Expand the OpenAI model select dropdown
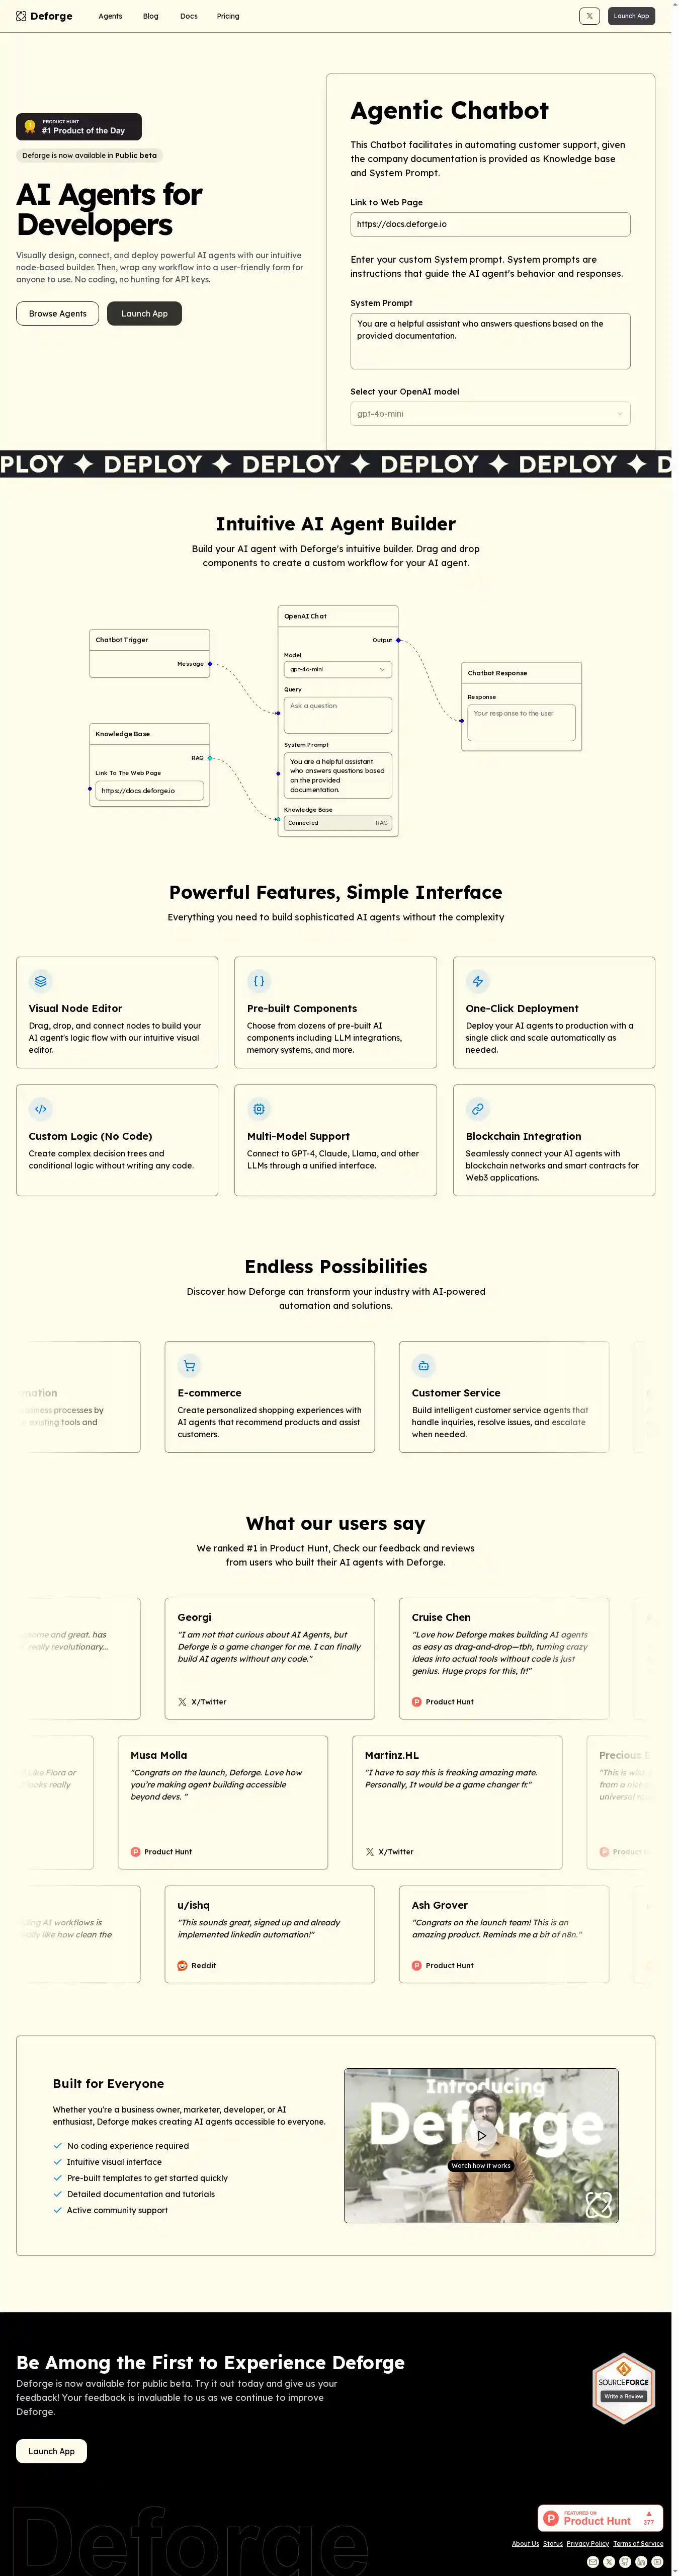This screenshot has height=2576, width=679. [x=490, y=414]
